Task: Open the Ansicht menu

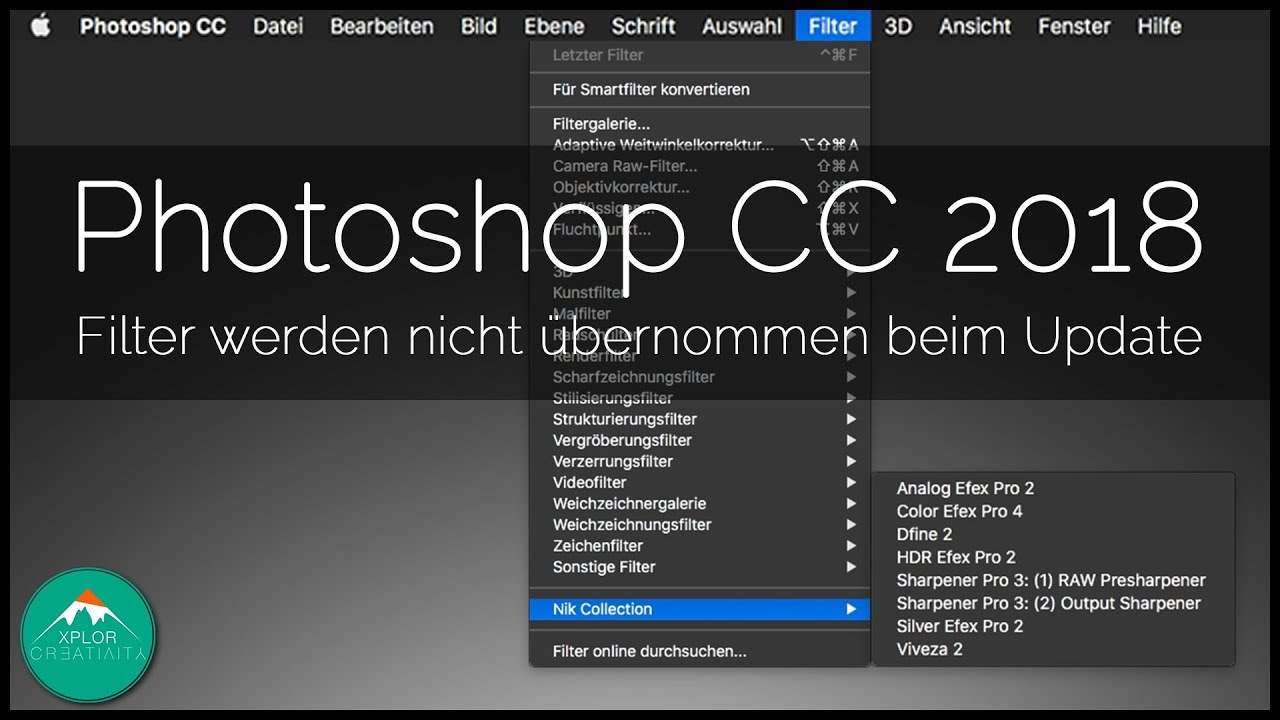Action: 975,26
